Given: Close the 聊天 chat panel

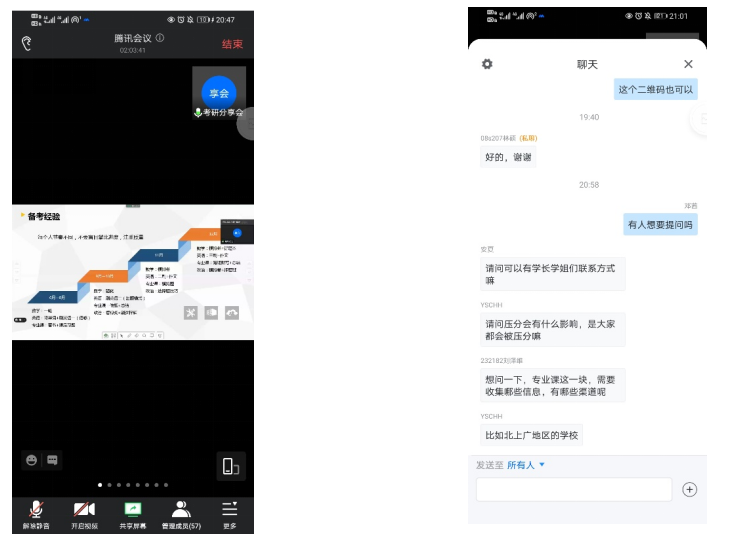Looking at the screenshot, I should (688, 64).
